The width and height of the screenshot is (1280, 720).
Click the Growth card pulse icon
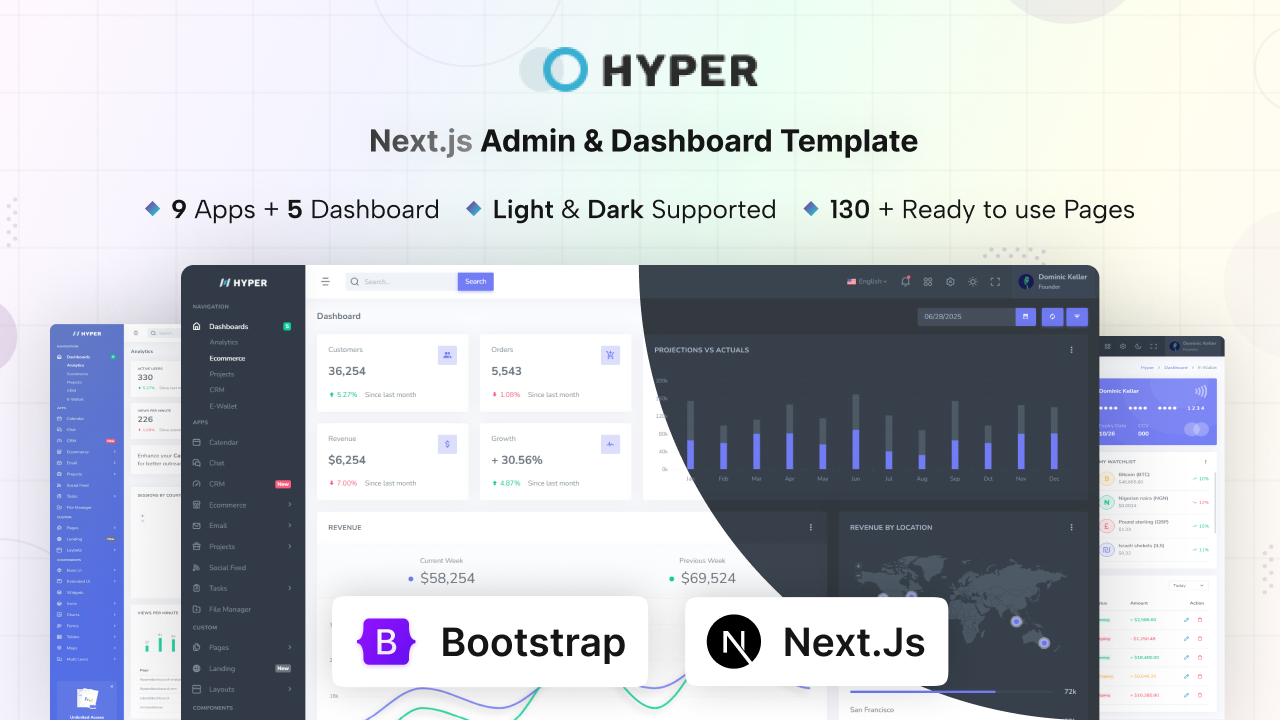pyautogui.click(x=610, y=443)
